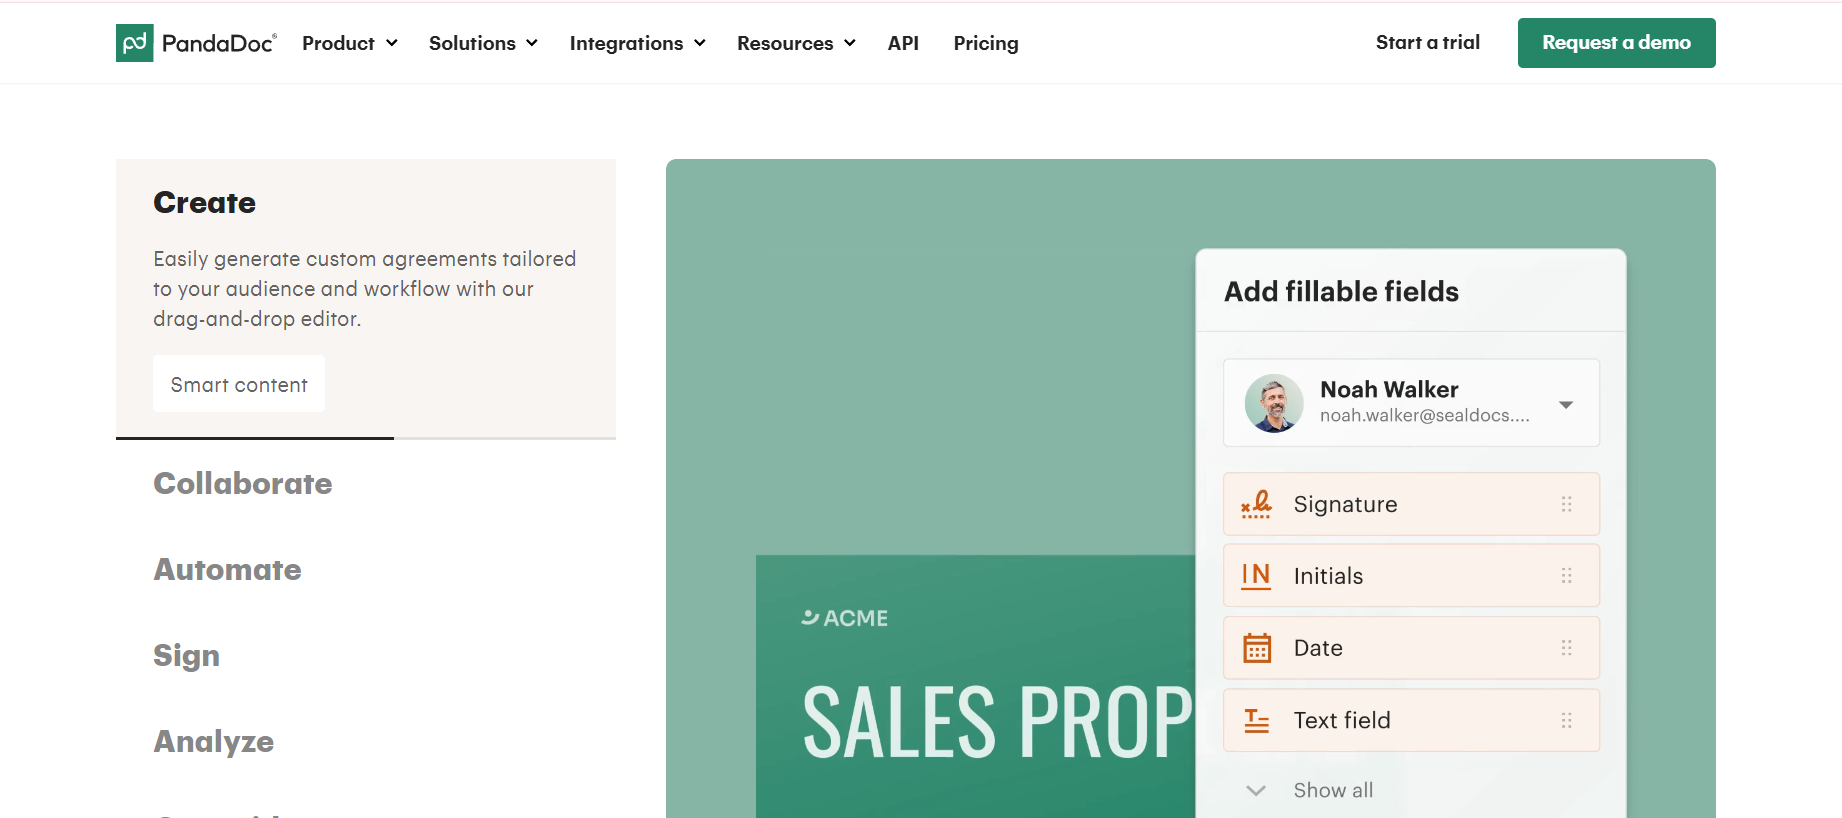
Task: Click the Date calendar icon
Action: point(1257,648)
